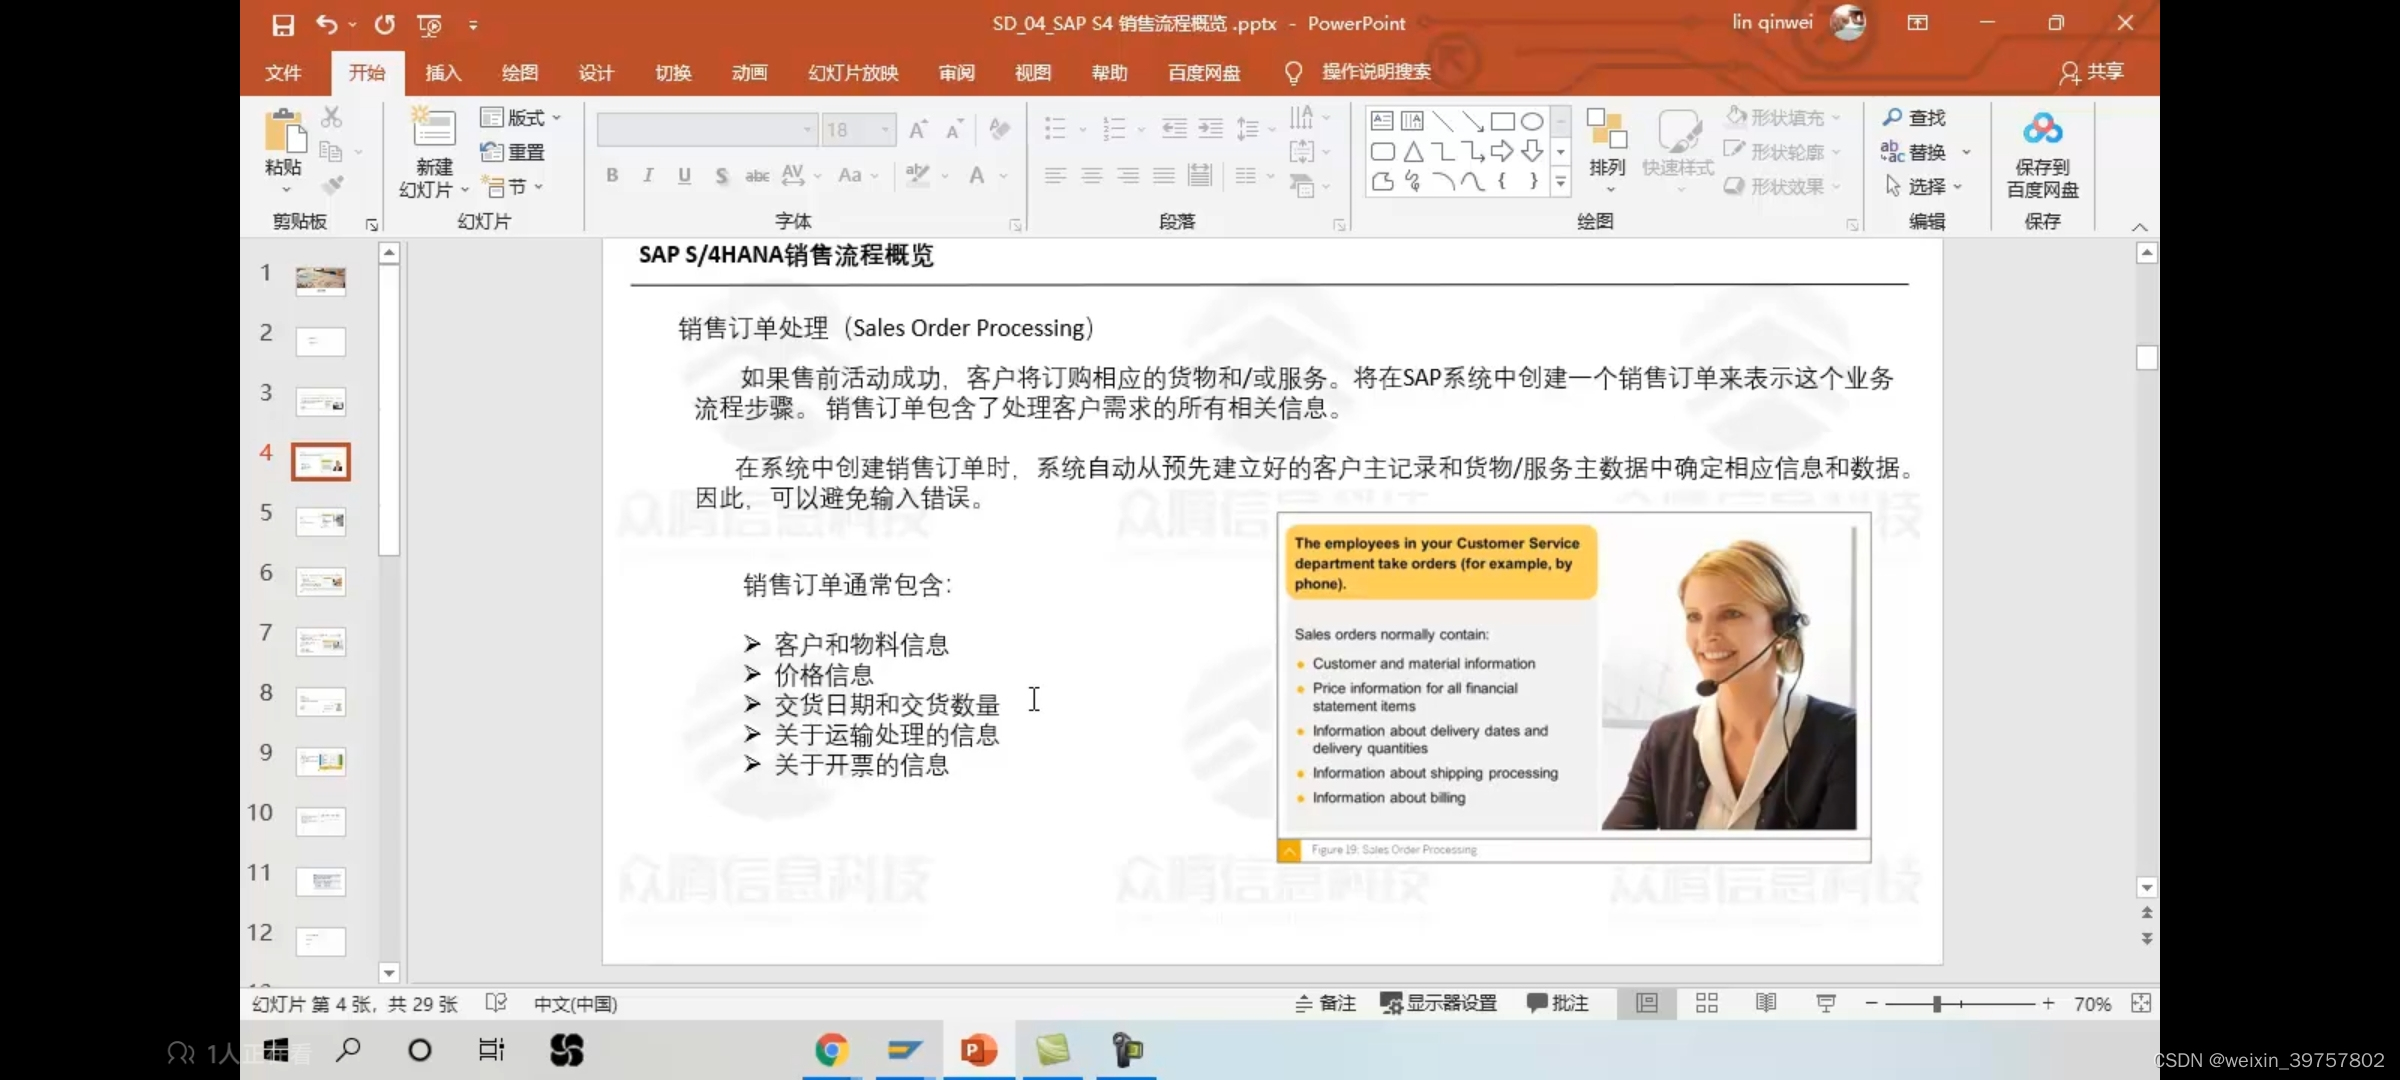The image size is (2400, 1080).
Task: Click the Clear All Formatting icon
Action: pos(999,128)
